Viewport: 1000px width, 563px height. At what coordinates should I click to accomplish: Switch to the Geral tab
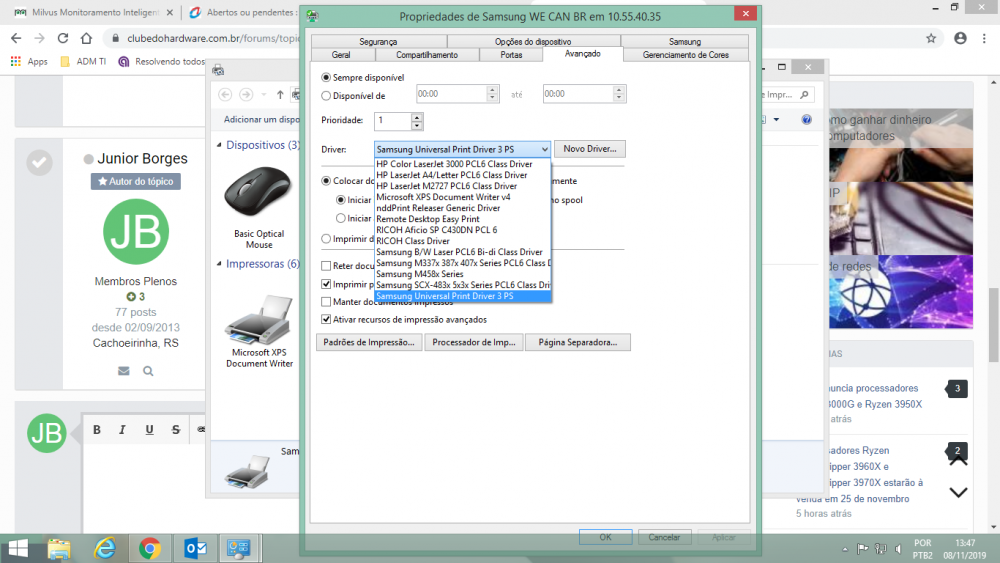coord(341,55)
